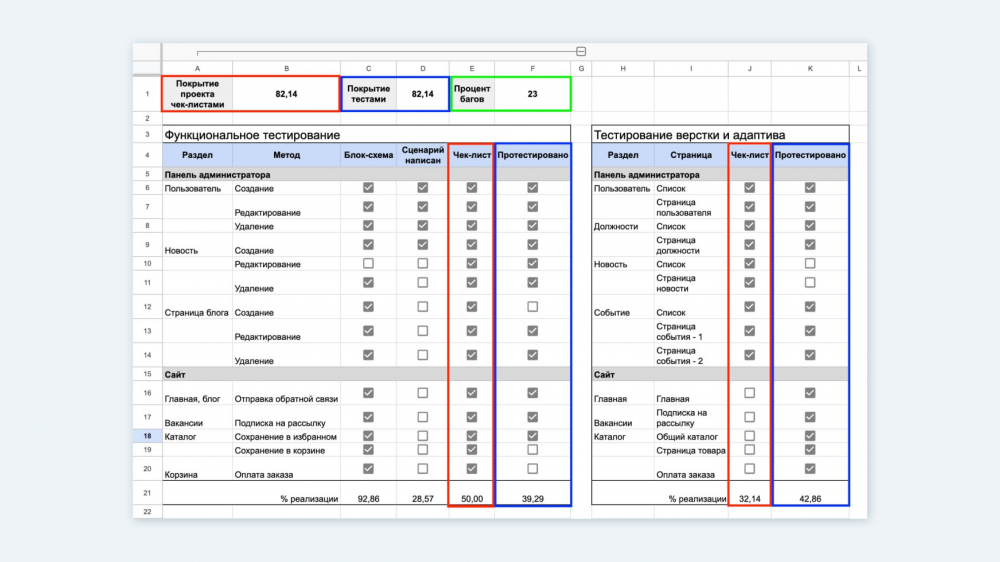Click the Сценарий написан heading cell
This screenshot has width=1000, height=562.
pyautogui.click(x=422, y=155)
